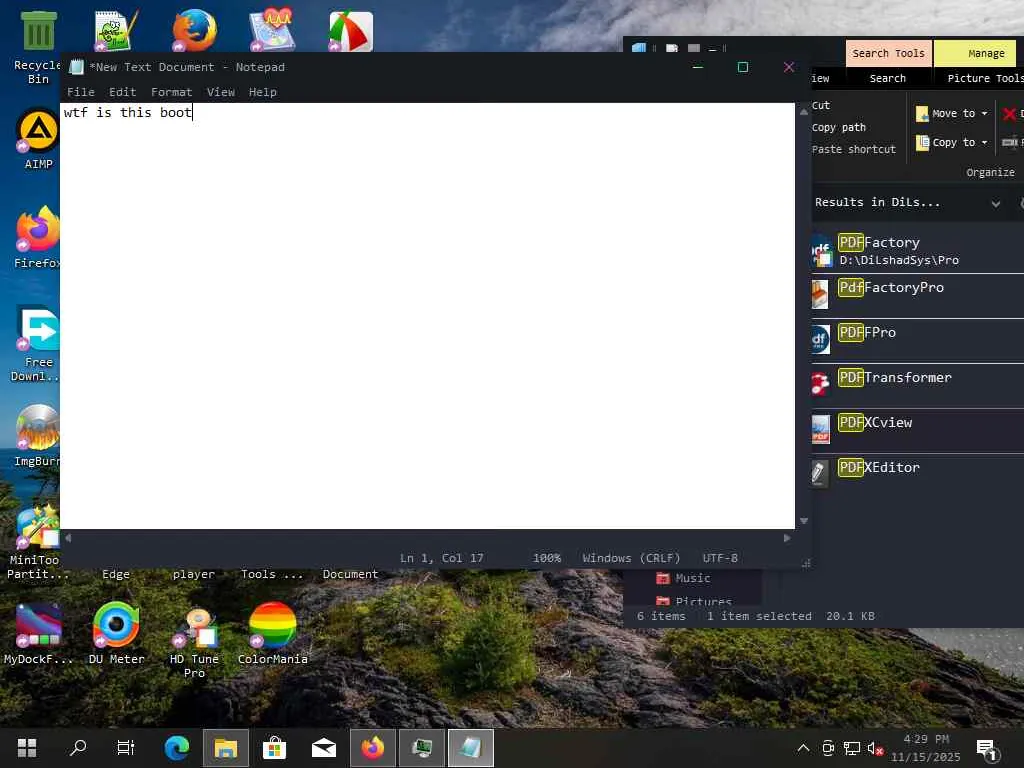Switch to Notepad taskbar button
Image resolution: width=1024 pixels, height=768 pixels.
tap(471, 747)
